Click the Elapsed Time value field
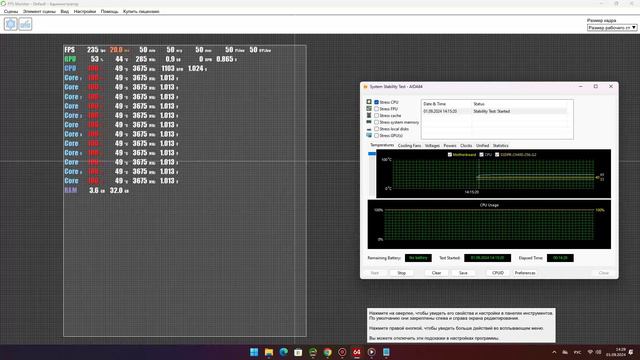The height and width of the screenshot is (360, 640). 560,258
